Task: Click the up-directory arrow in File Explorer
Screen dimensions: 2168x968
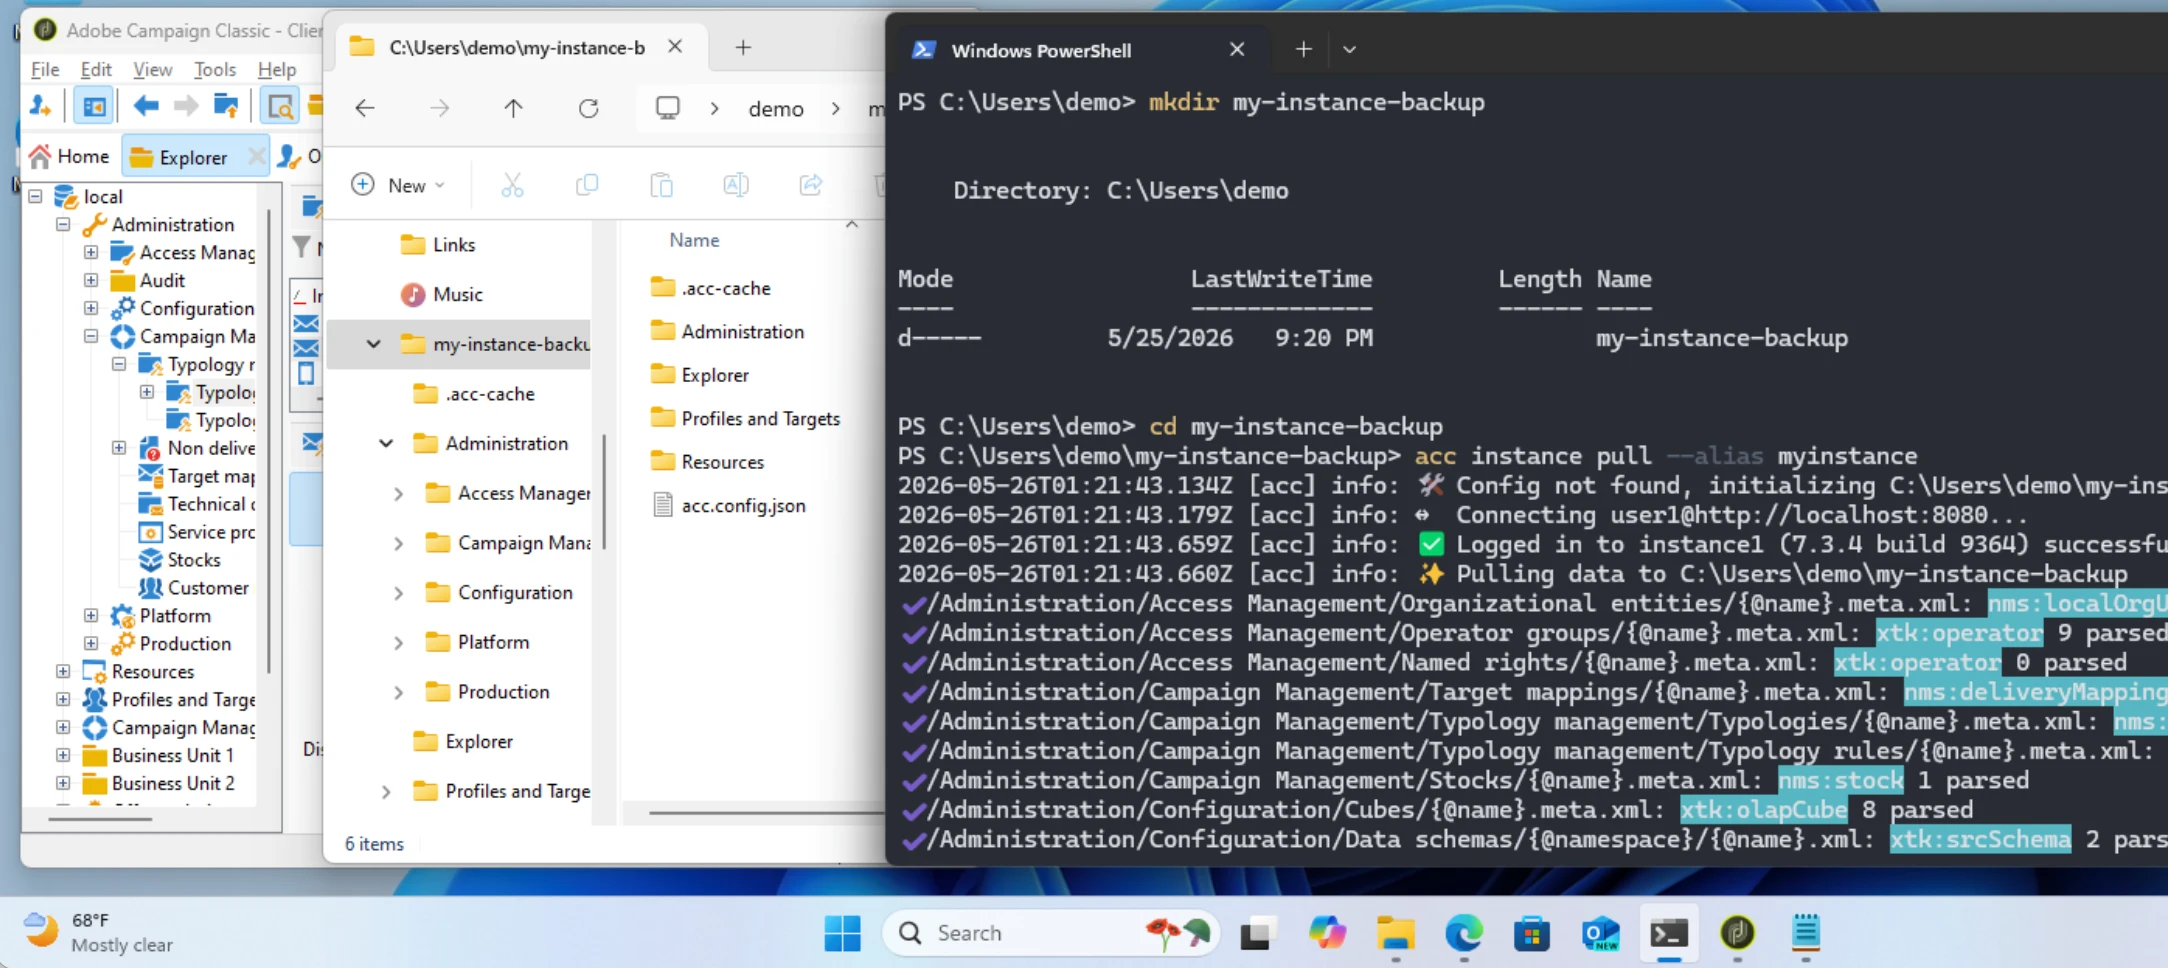Action: tap(513, 108)
